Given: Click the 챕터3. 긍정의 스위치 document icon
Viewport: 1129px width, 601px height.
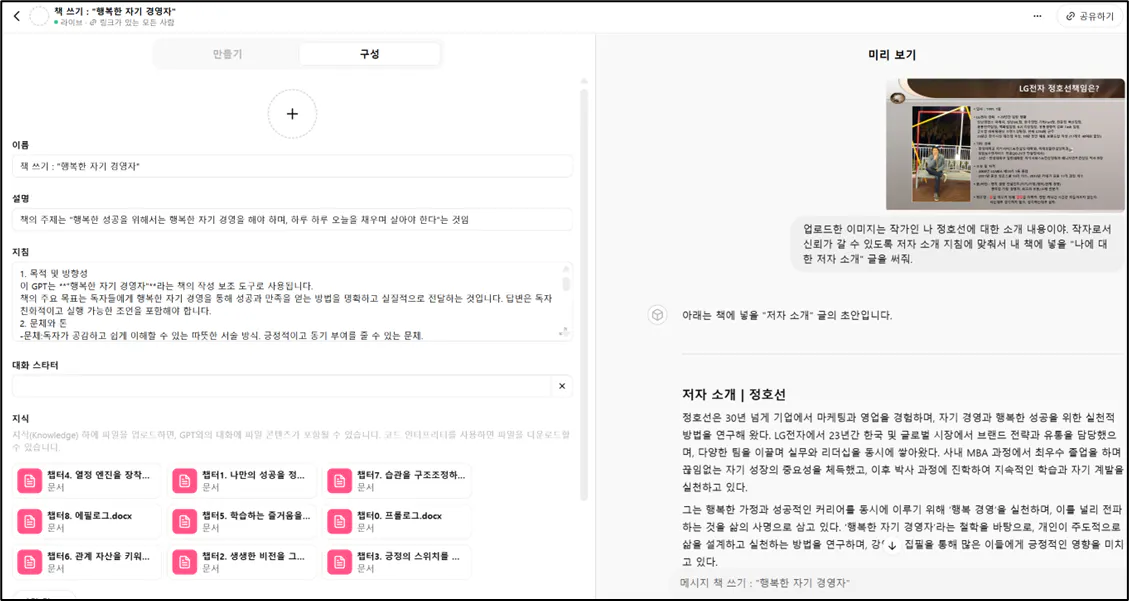Looking at the screenshot, I should click(x=341, y=558).
